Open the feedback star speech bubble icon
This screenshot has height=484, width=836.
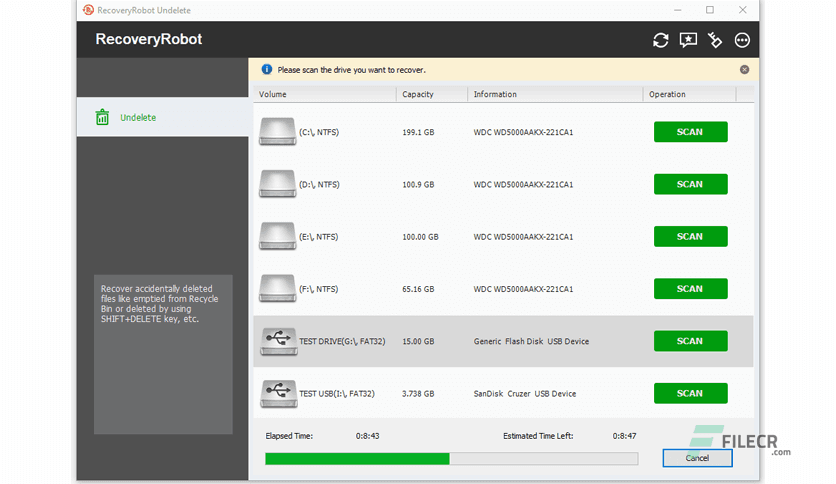point(688,40)
